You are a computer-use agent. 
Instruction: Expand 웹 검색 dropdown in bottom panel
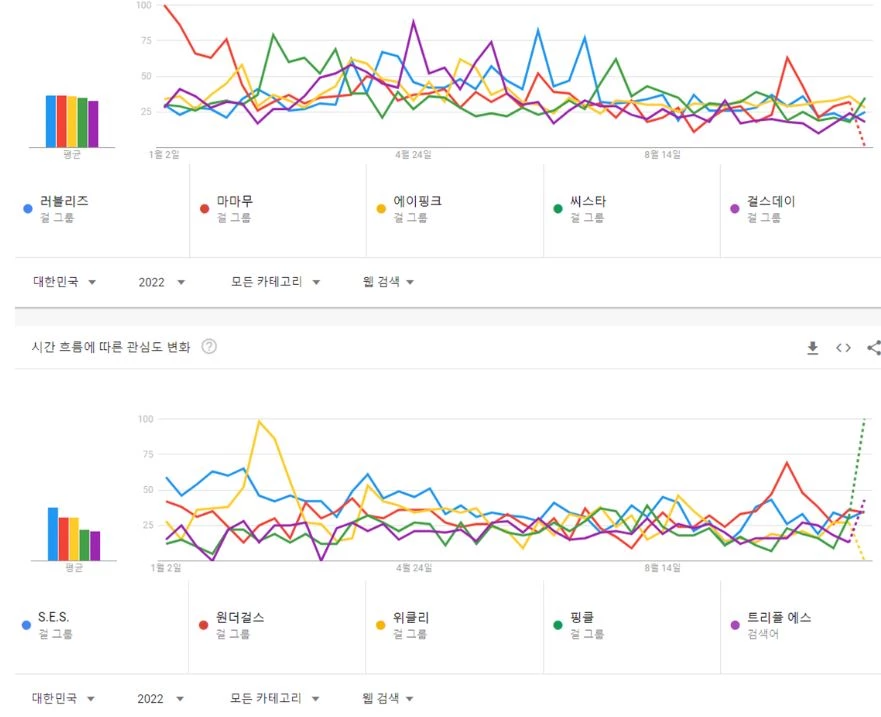point(388,698)
